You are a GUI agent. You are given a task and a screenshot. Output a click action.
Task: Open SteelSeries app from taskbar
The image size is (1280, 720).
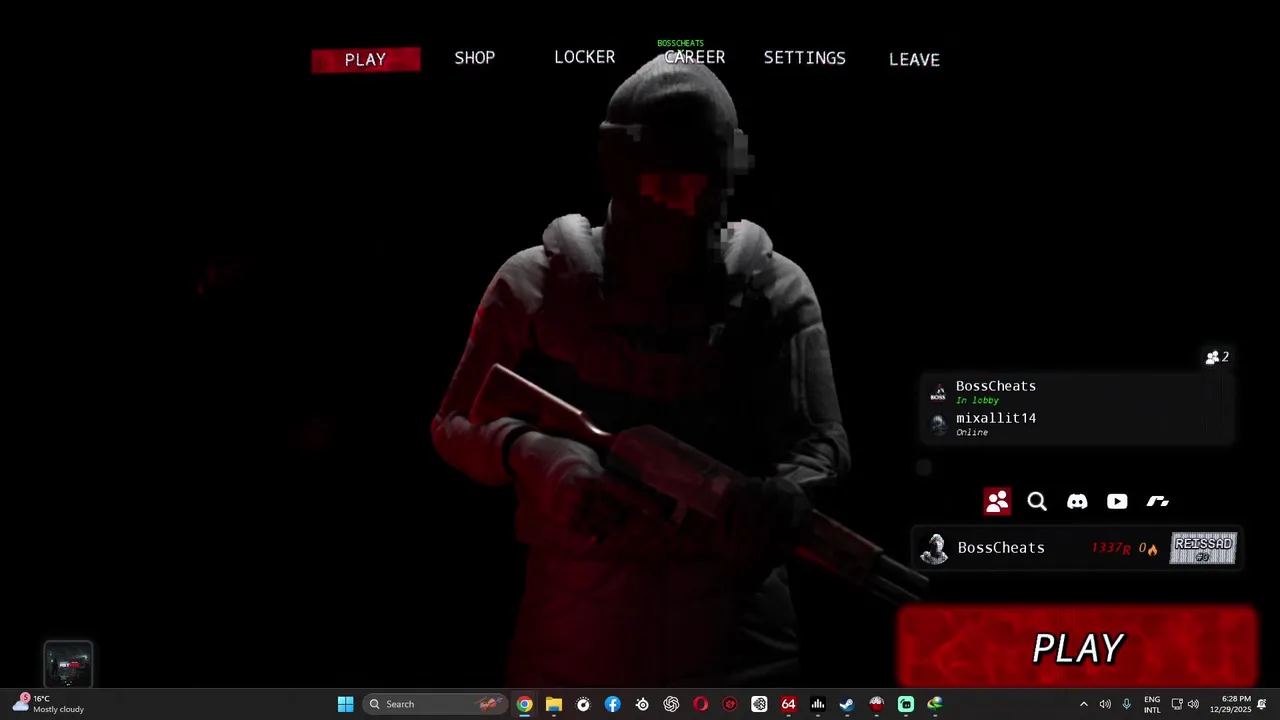click(642, 704)
